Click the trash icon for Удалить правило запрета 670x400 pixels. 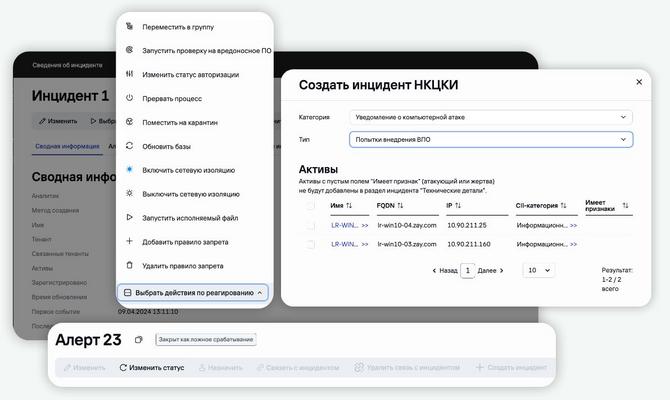tap(129, 265)
